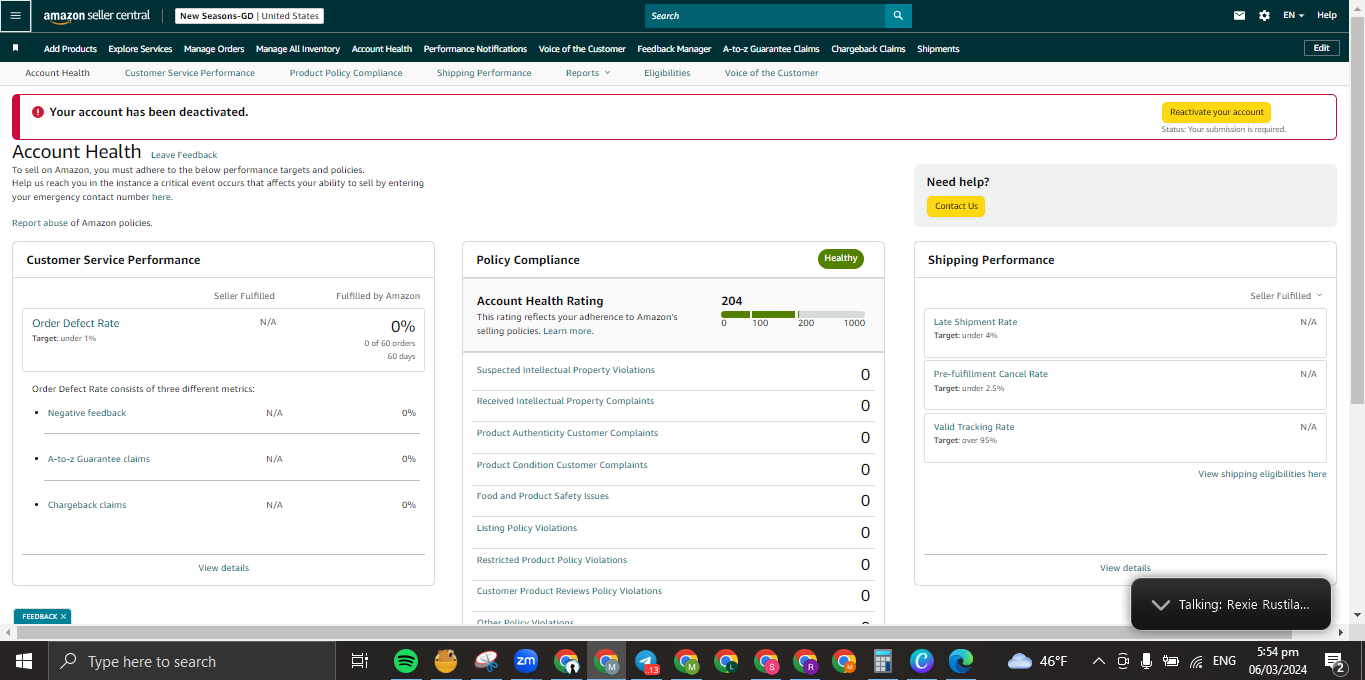1365x680 pixels.
Task: Click View details under Customer Service Performance
Action: pos(224,568)
